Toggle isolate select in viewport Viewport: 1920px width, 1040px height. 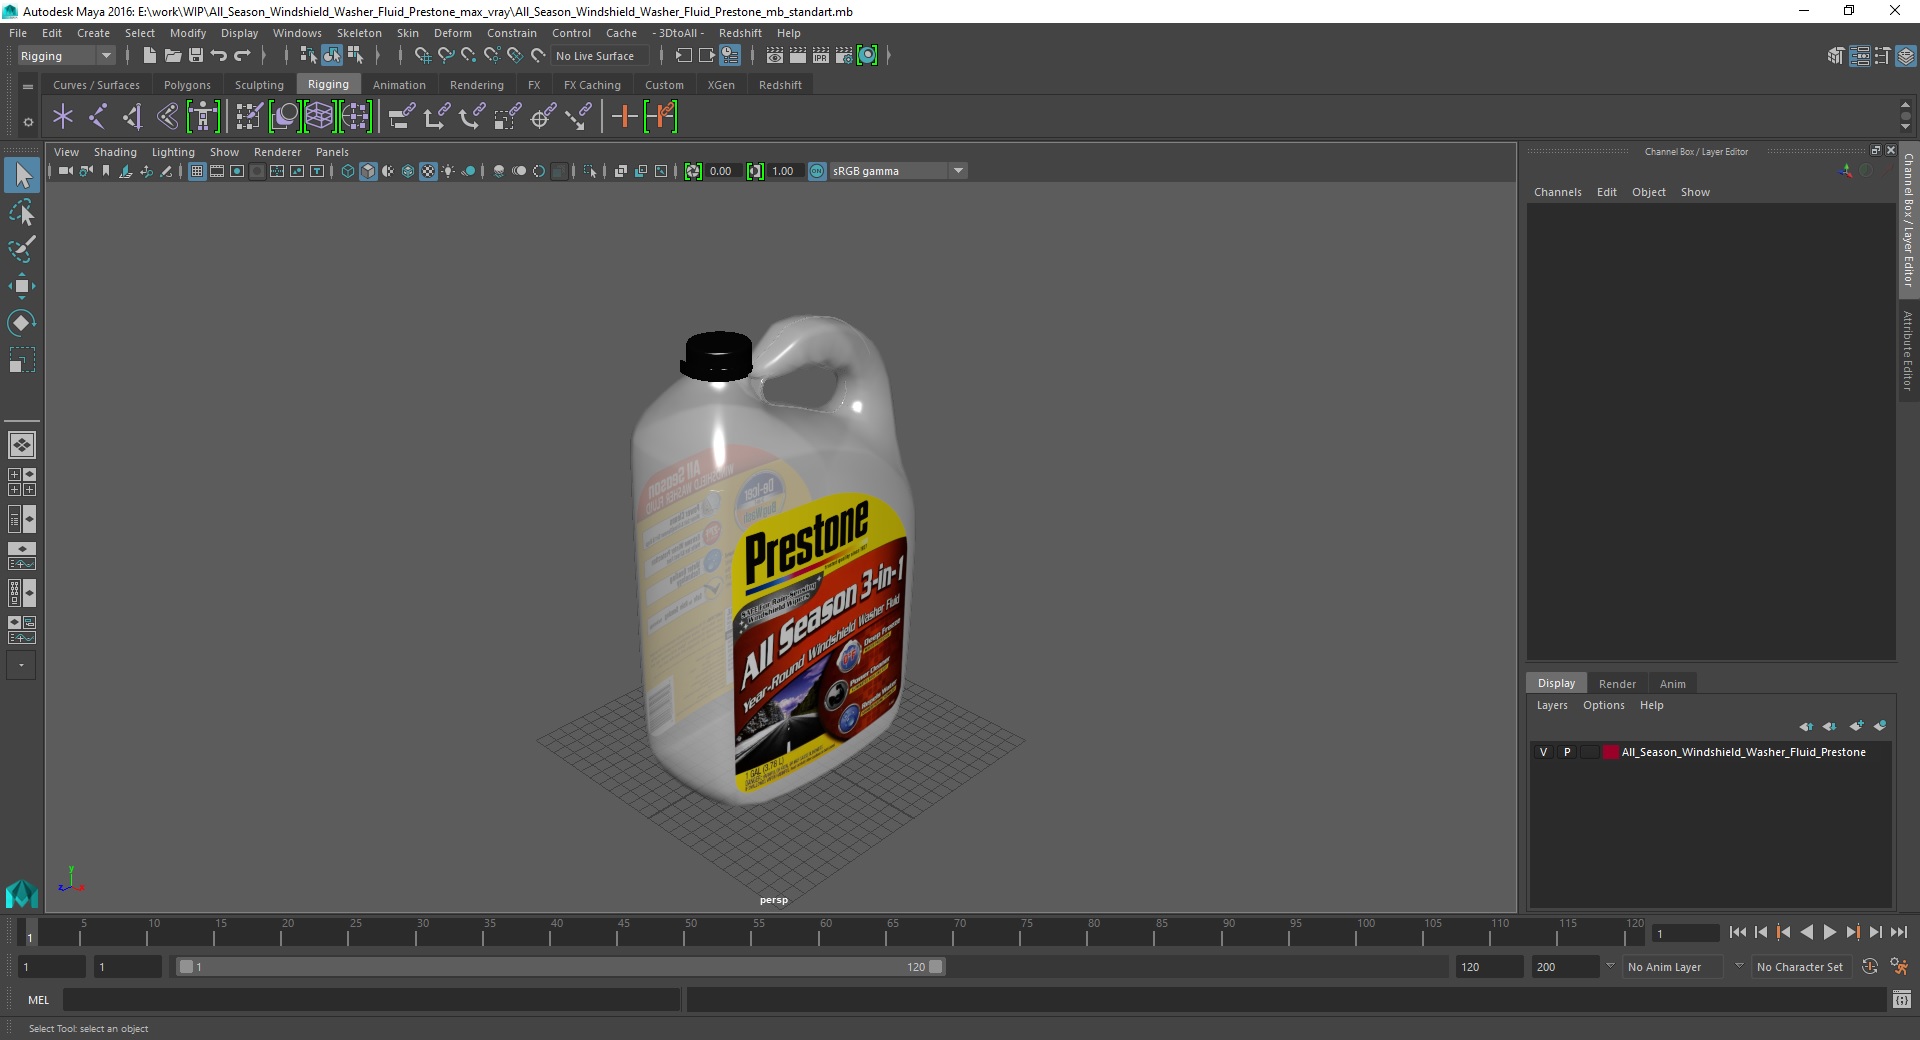[x=590, y=171]
